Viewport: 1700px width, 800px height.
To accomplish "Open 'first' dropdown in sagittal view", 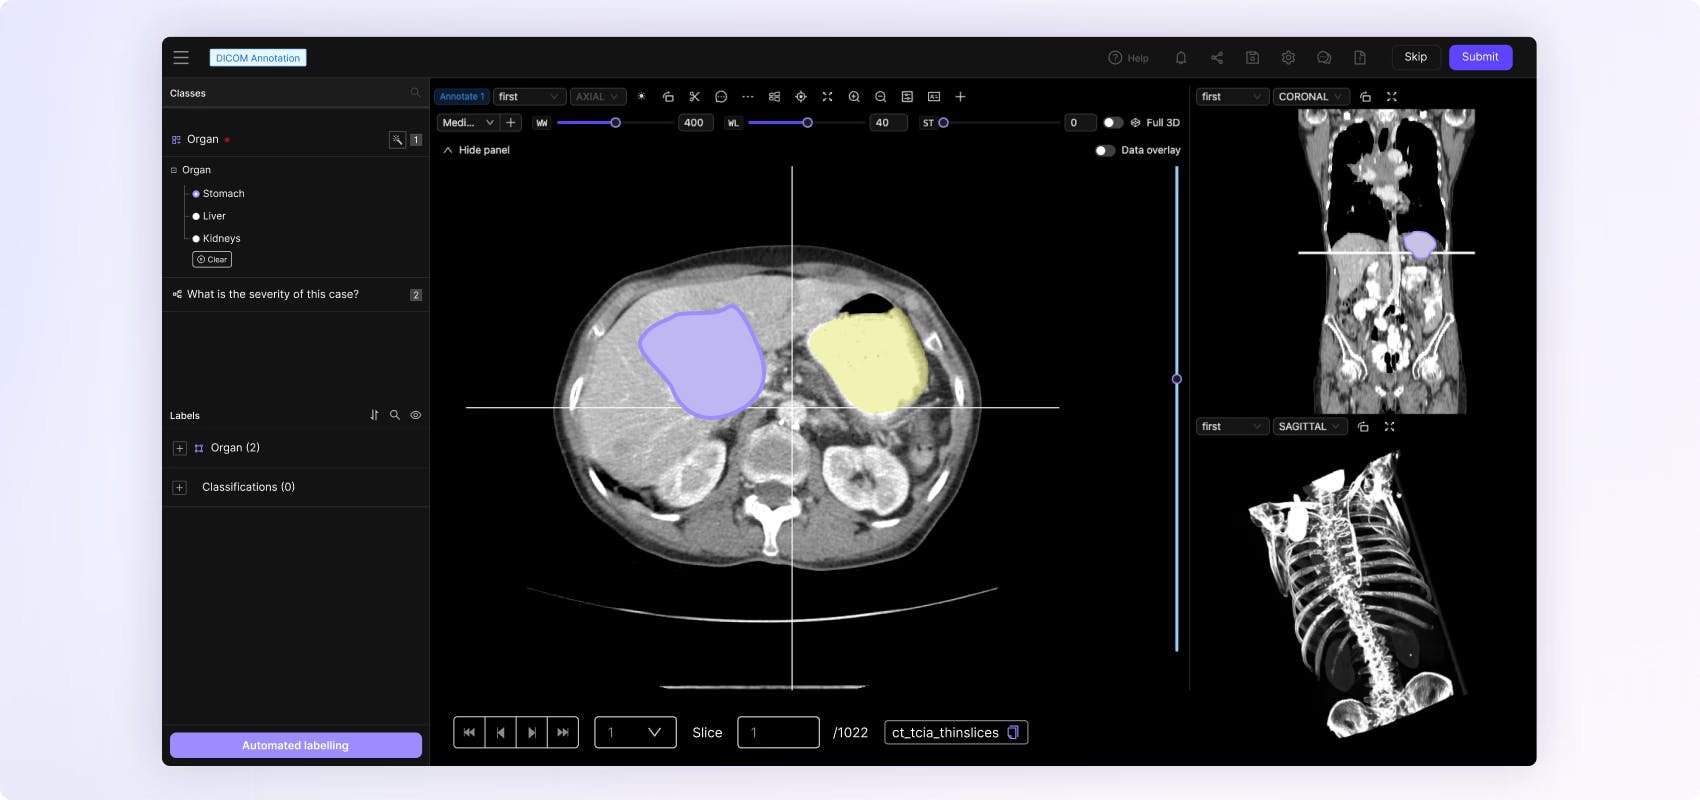I will tap(1232, 427).
